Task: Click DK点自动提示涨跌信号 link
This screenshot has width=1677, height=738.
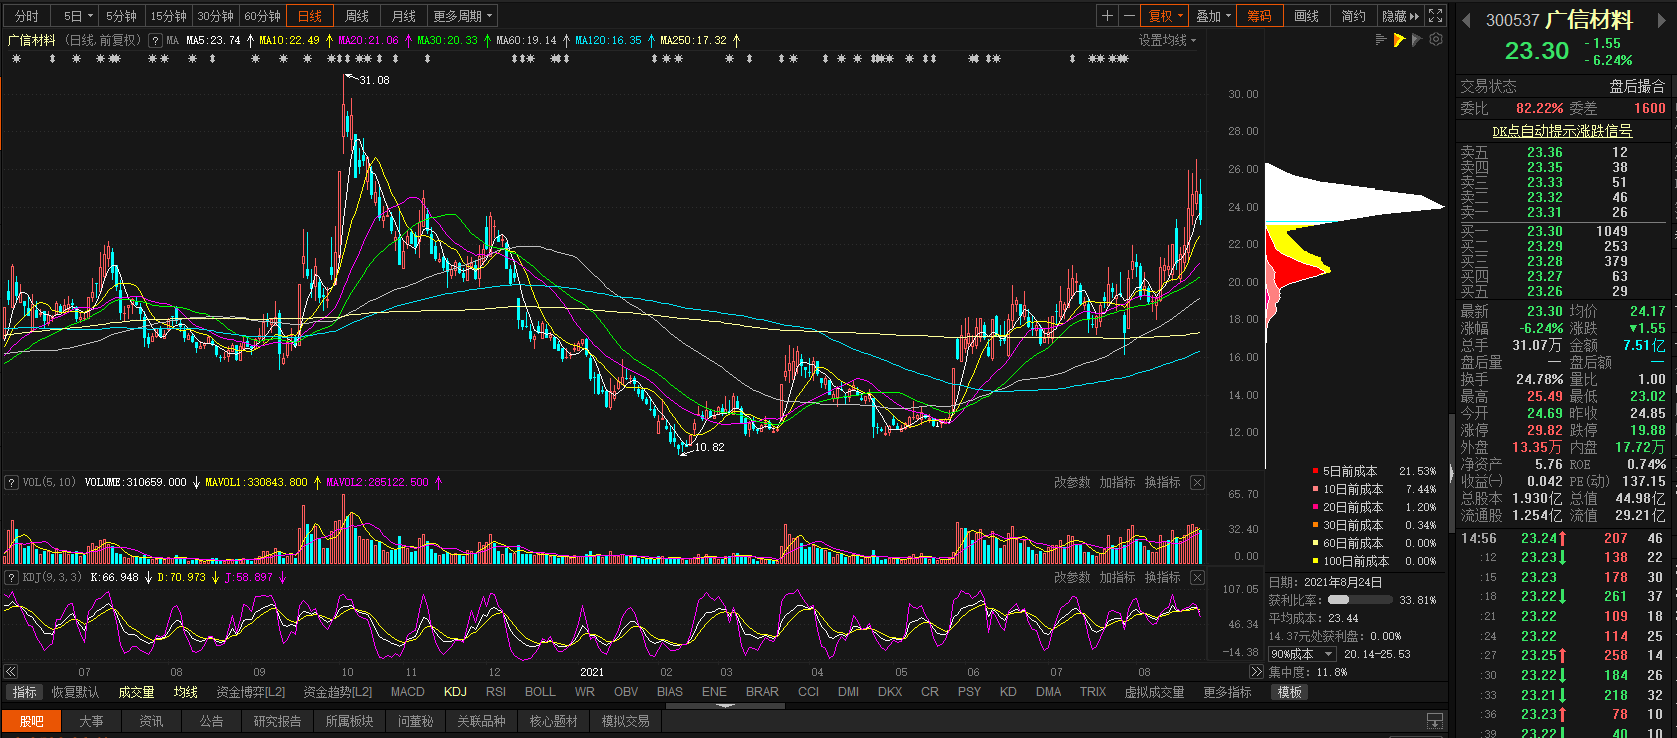Action: pos(1562,131)
